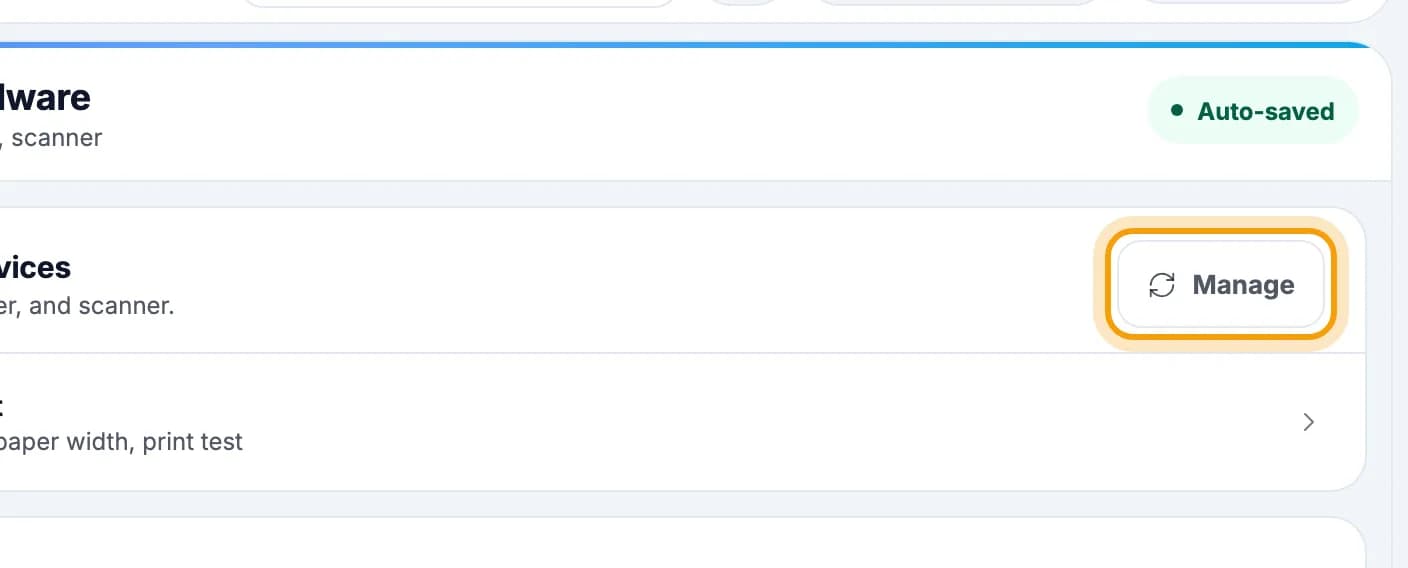1408x568 pixels.
Task: Click the Auto-saved status badge
Action: [x=1253, y=111]
